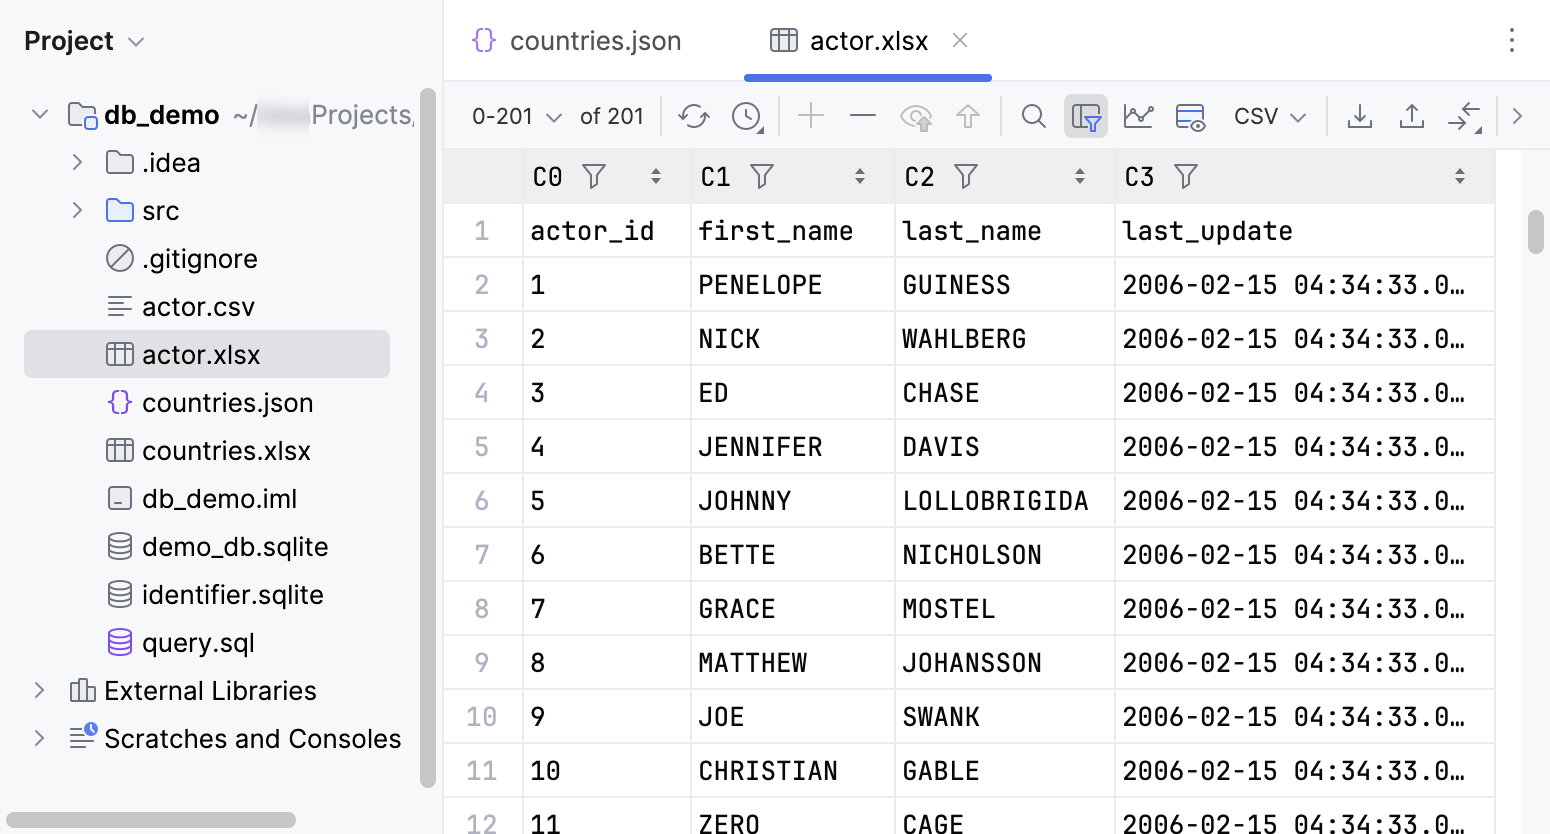Open actor.csv from the project tree
This screenshot has width=1550, height=834.
tap(199, 306)
